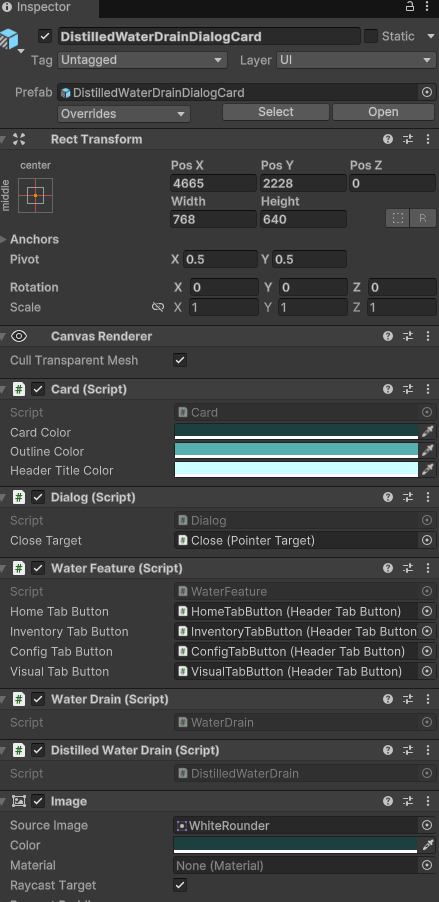Click the Header Title Color swatch
439x902 pixels.
(296, 469)
